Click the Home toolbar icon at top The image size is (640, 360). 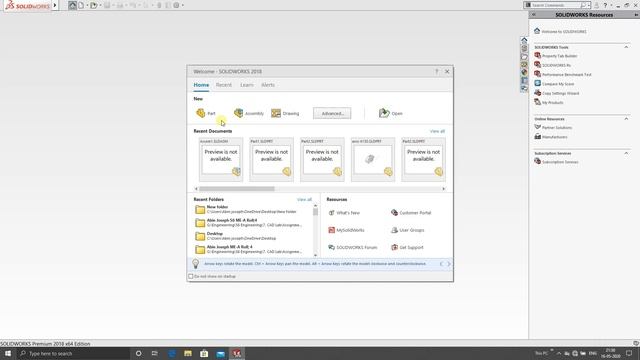point(72,5)
